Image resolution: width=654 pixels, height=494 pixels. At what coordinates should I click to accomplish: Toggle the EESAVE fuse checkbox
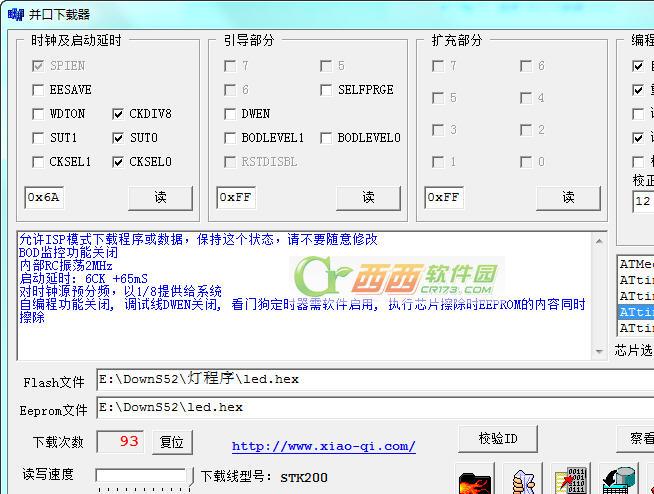click(38, 90)
